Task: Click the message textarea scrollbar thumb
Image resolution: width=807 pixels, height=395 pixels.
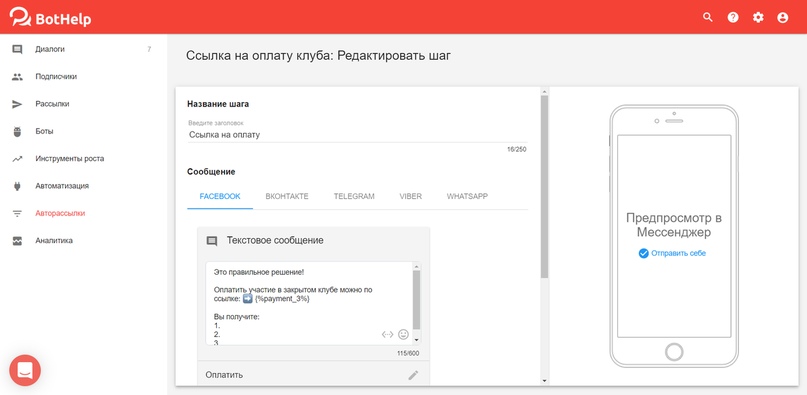Action: coord(416,300)
